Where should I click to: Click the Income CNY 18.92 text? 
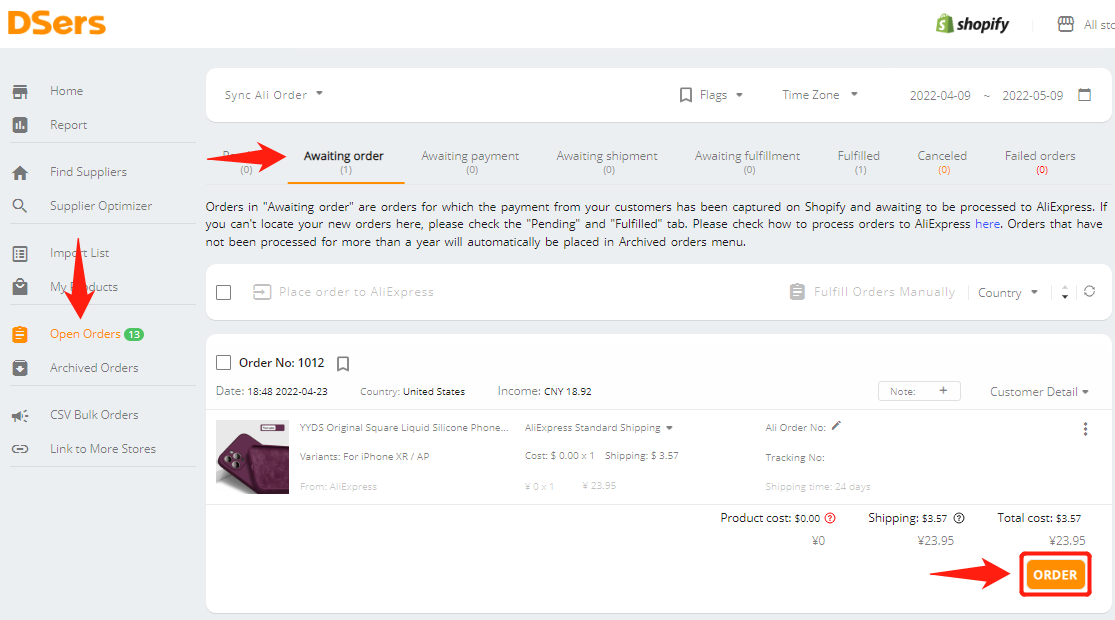[545, 391]
